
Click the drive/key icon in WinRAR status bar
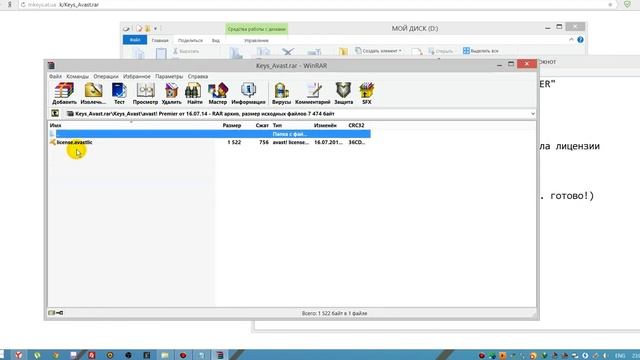pyautogui.click(x=56, y=313)
